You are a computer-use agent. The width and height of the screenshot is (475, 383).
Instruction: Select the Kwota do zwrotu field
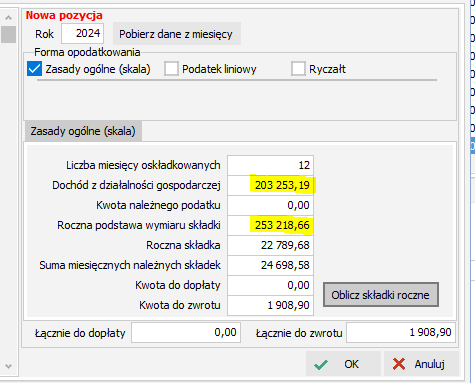270,305
